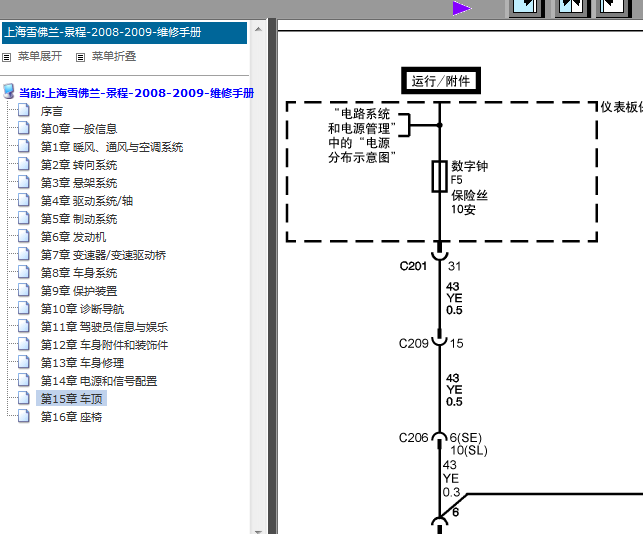The width and height of the screenshot is (643, 534).
Task: Click the F5 数字钟 fuse symbol
Action: pyautogui.click(x=439, y=176)
